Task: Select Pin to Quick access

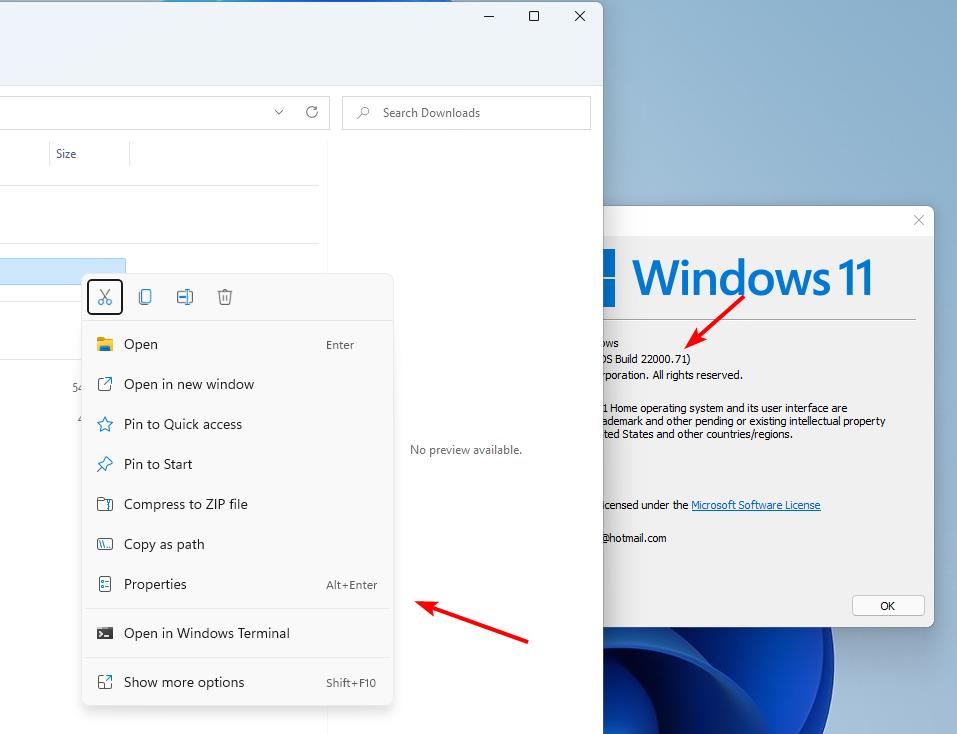Action: 237,424
